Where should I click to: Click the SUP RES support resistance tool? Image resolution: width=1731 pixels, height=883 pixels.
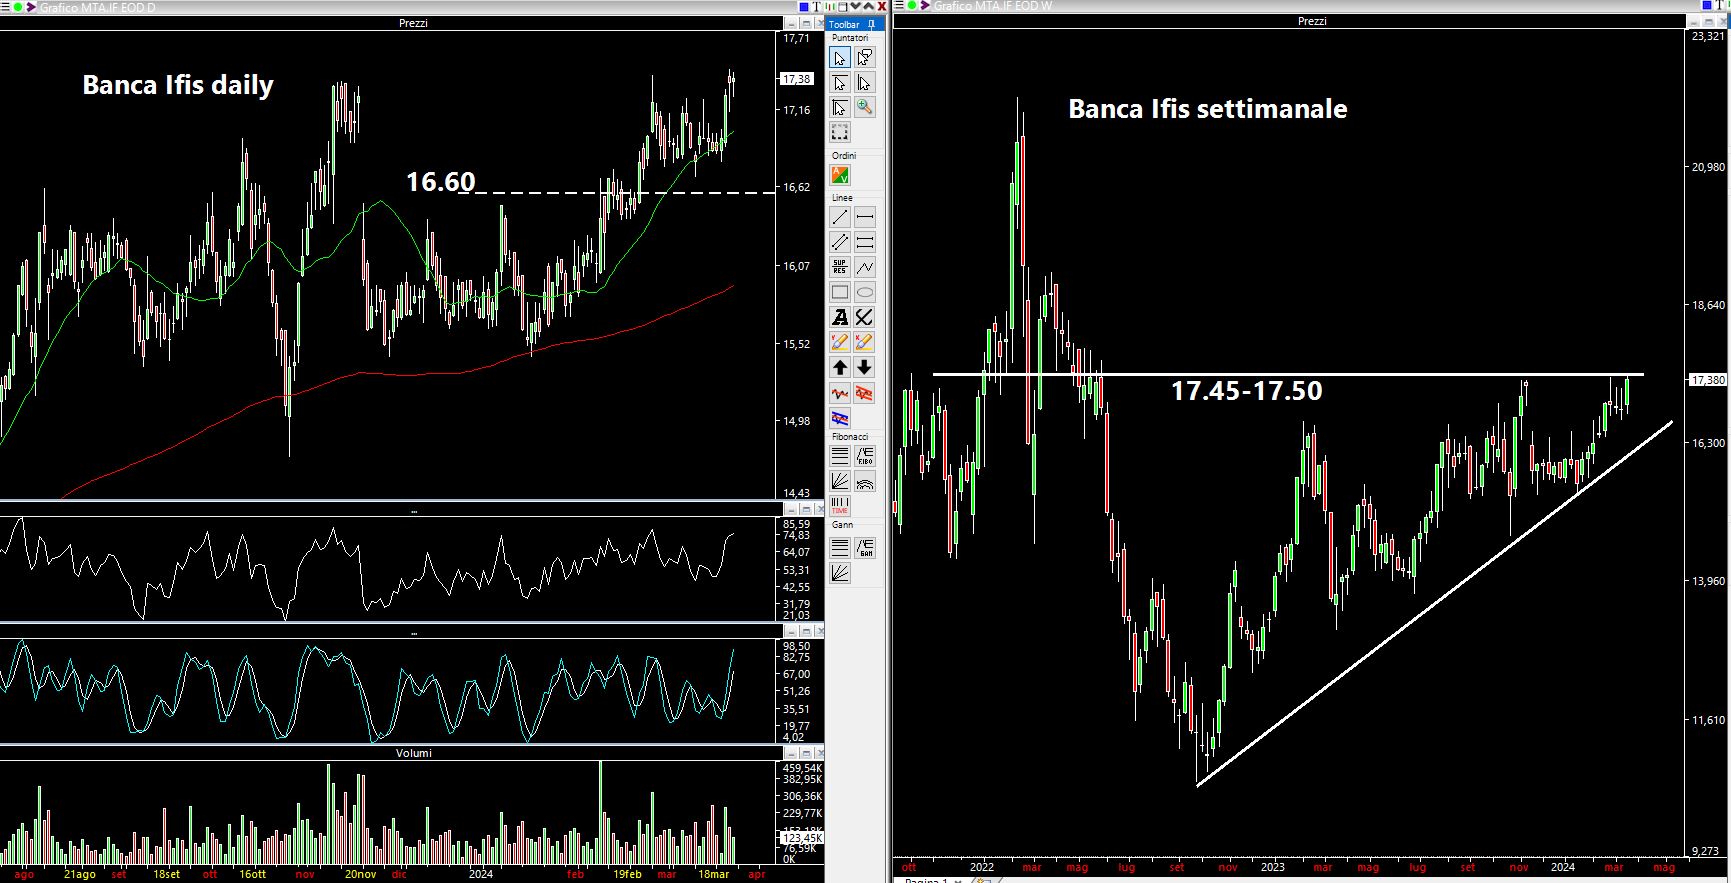(840, 267)
